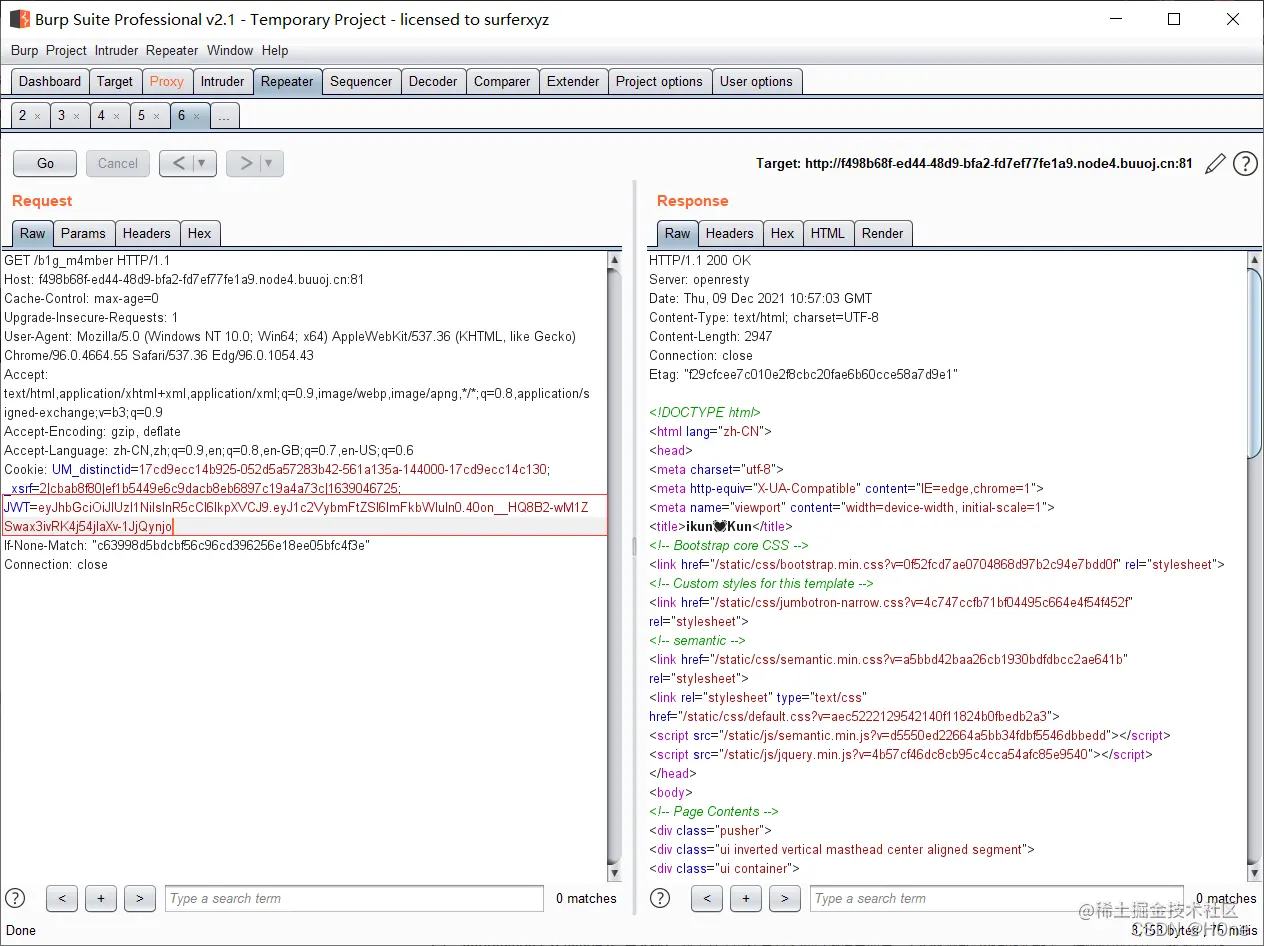The width and height of the screenshot is (1264, 946).
Task: Open the Help menu
Action: (275, 50)
